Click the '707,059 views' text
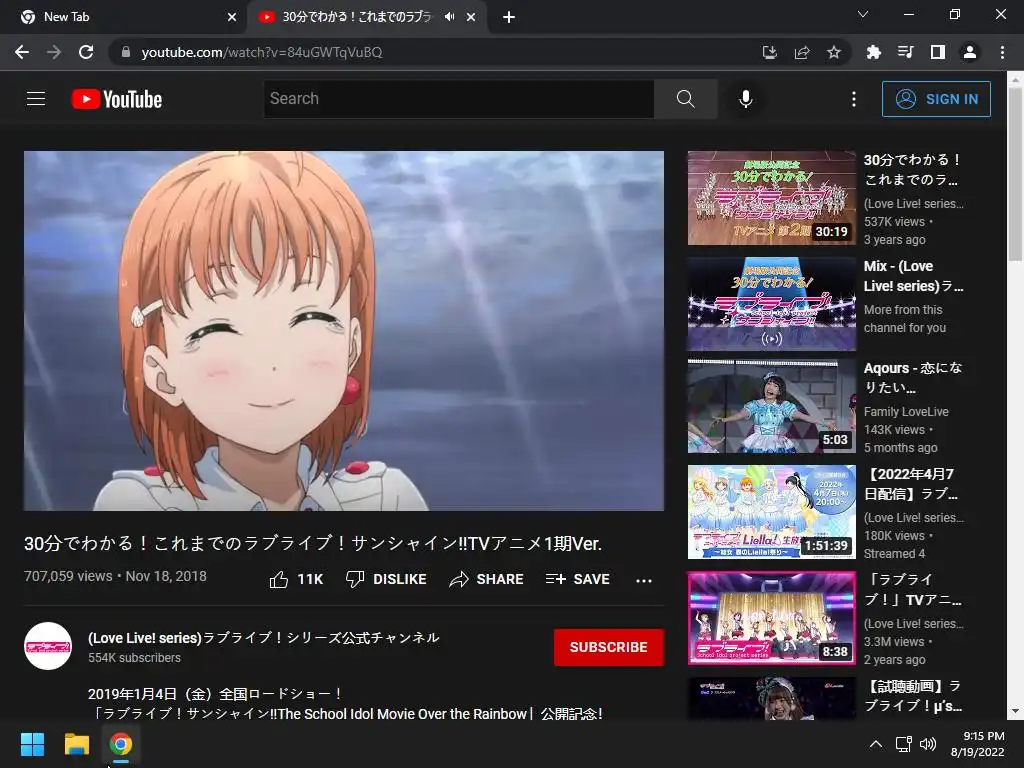The image size is (1024, 768). tap(68, 576)
